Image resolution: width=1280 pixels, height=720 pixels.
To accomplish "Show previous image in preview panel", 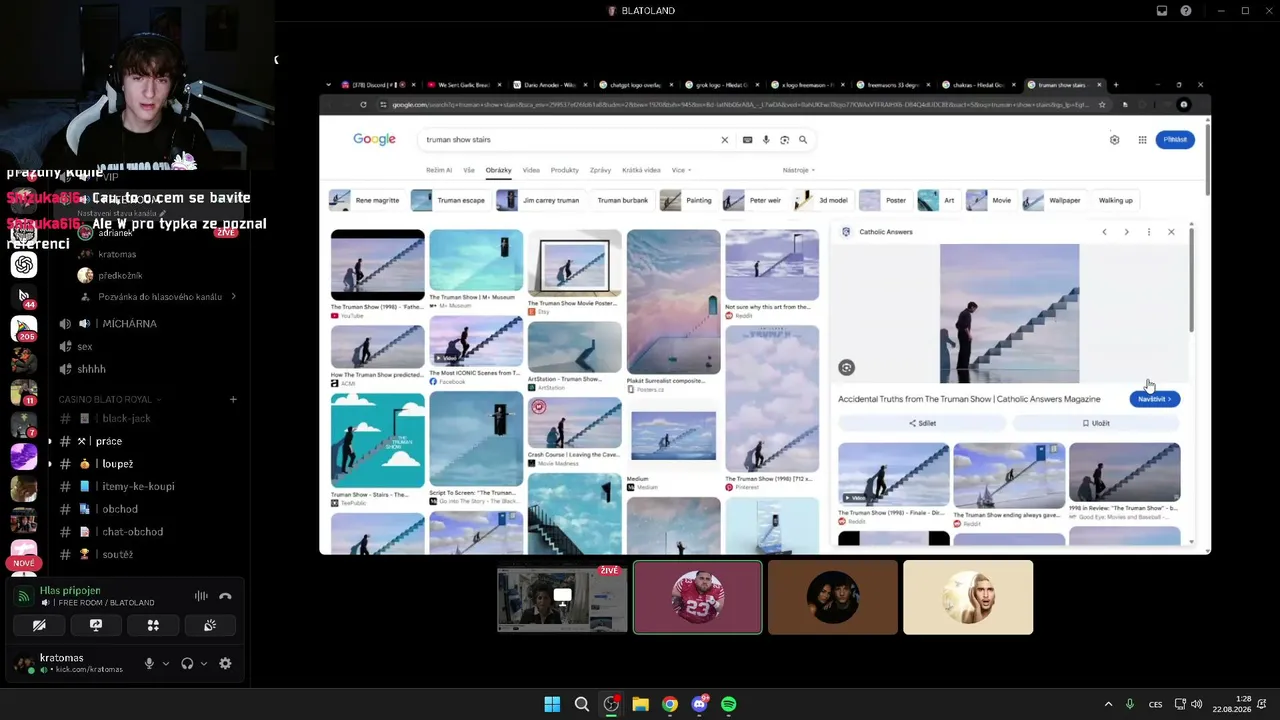I will [x=1104, y=232].
